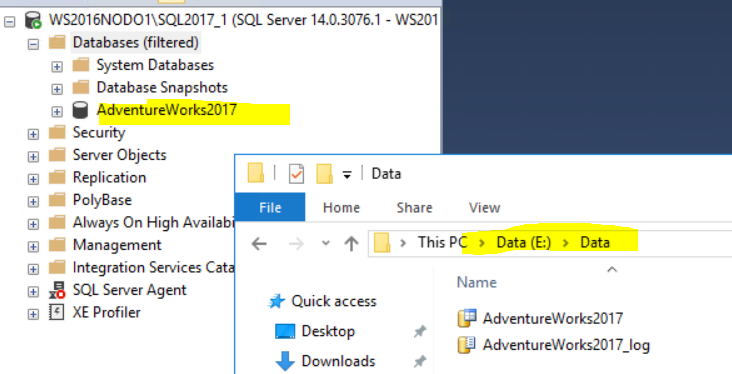This screenshot has height=374, width=732.
Task: Expand the SQL Server Agent node
Action: (33, 291)
